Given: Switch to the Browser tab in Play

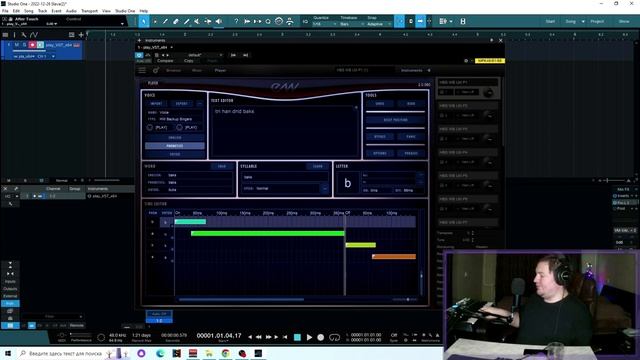Looking at the screenshot, I should click(x=173, y=70).
